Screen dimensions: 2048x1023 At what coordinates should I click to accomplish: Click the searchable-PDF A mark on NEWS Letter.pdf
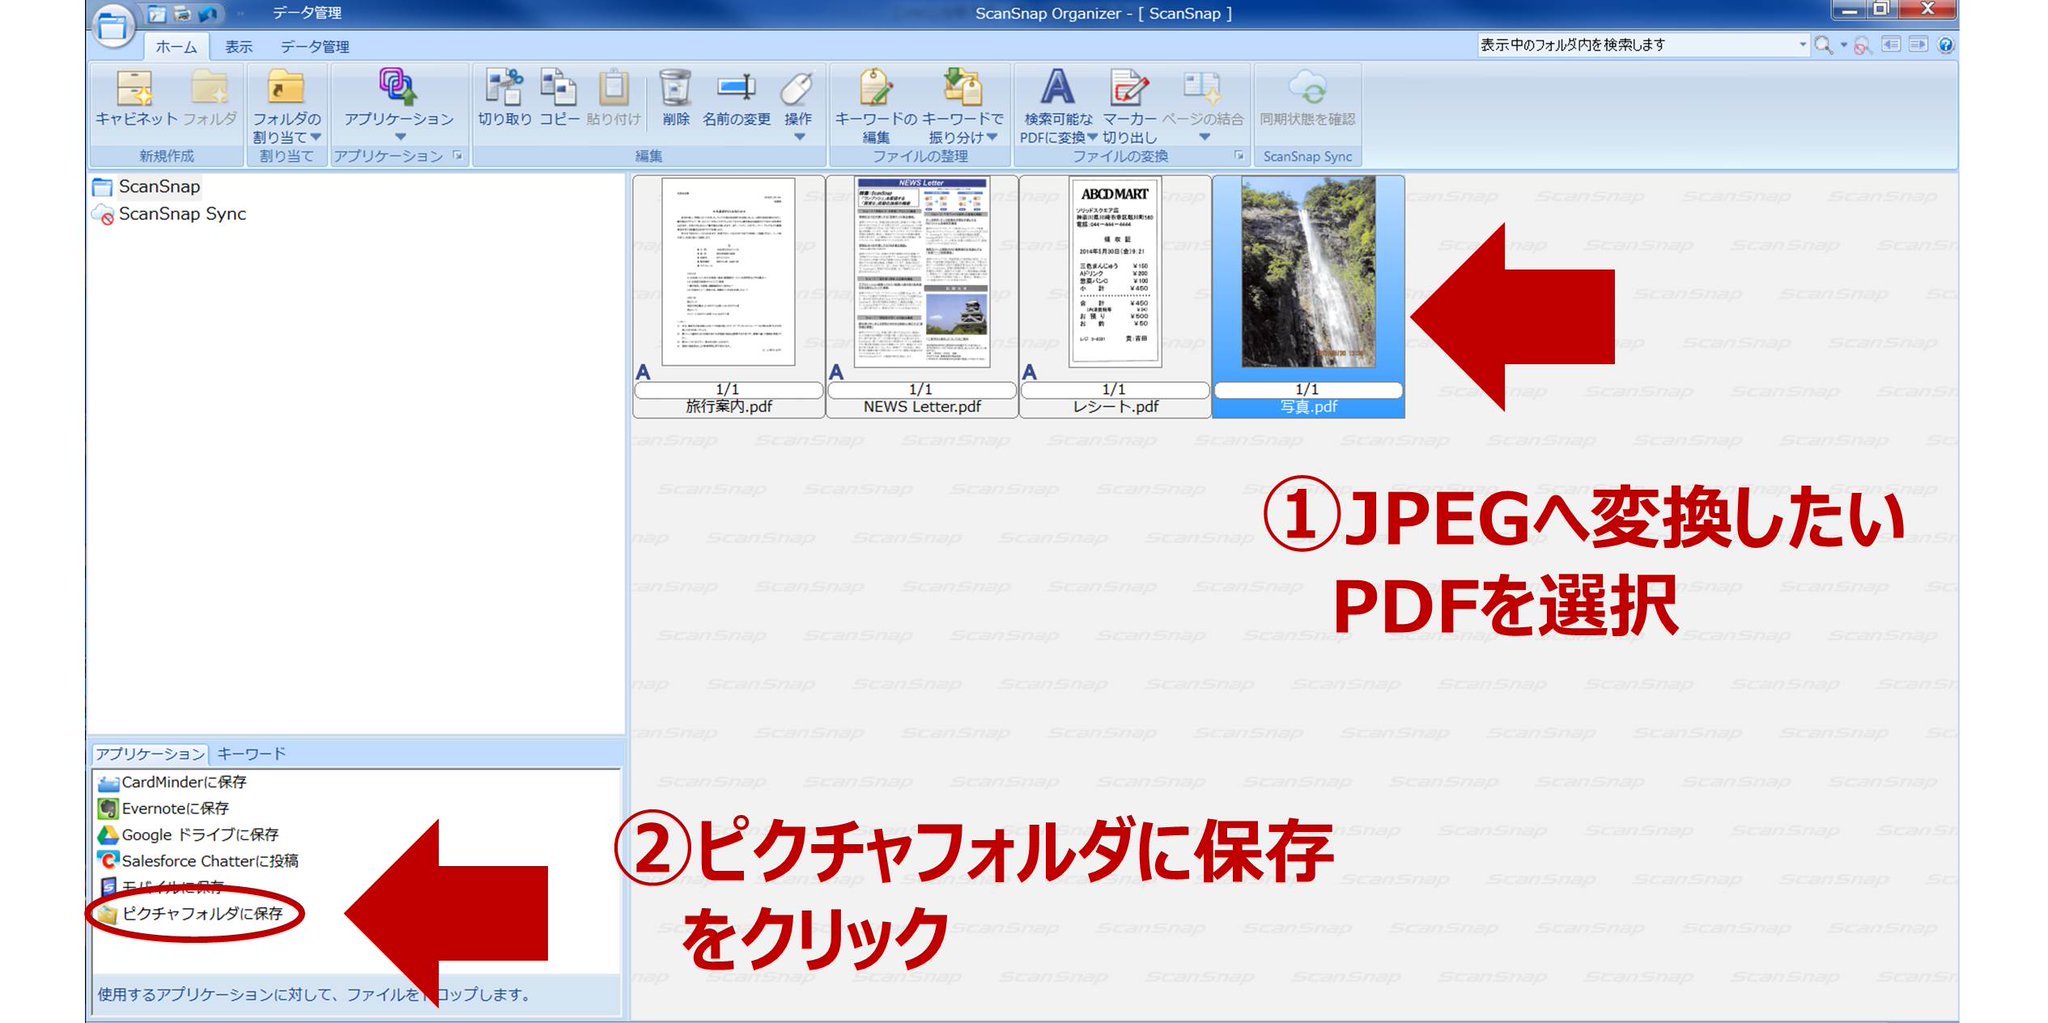[x=837, y=372]
